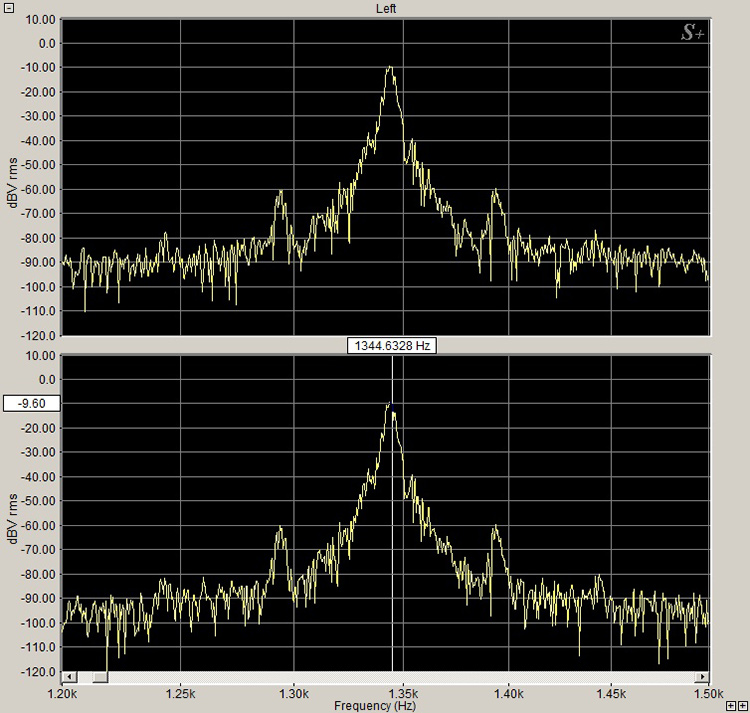Click the 1.50k frequency axis tick label
The height and width of the screenshot is (713, 750).
[x=707, y=692]
